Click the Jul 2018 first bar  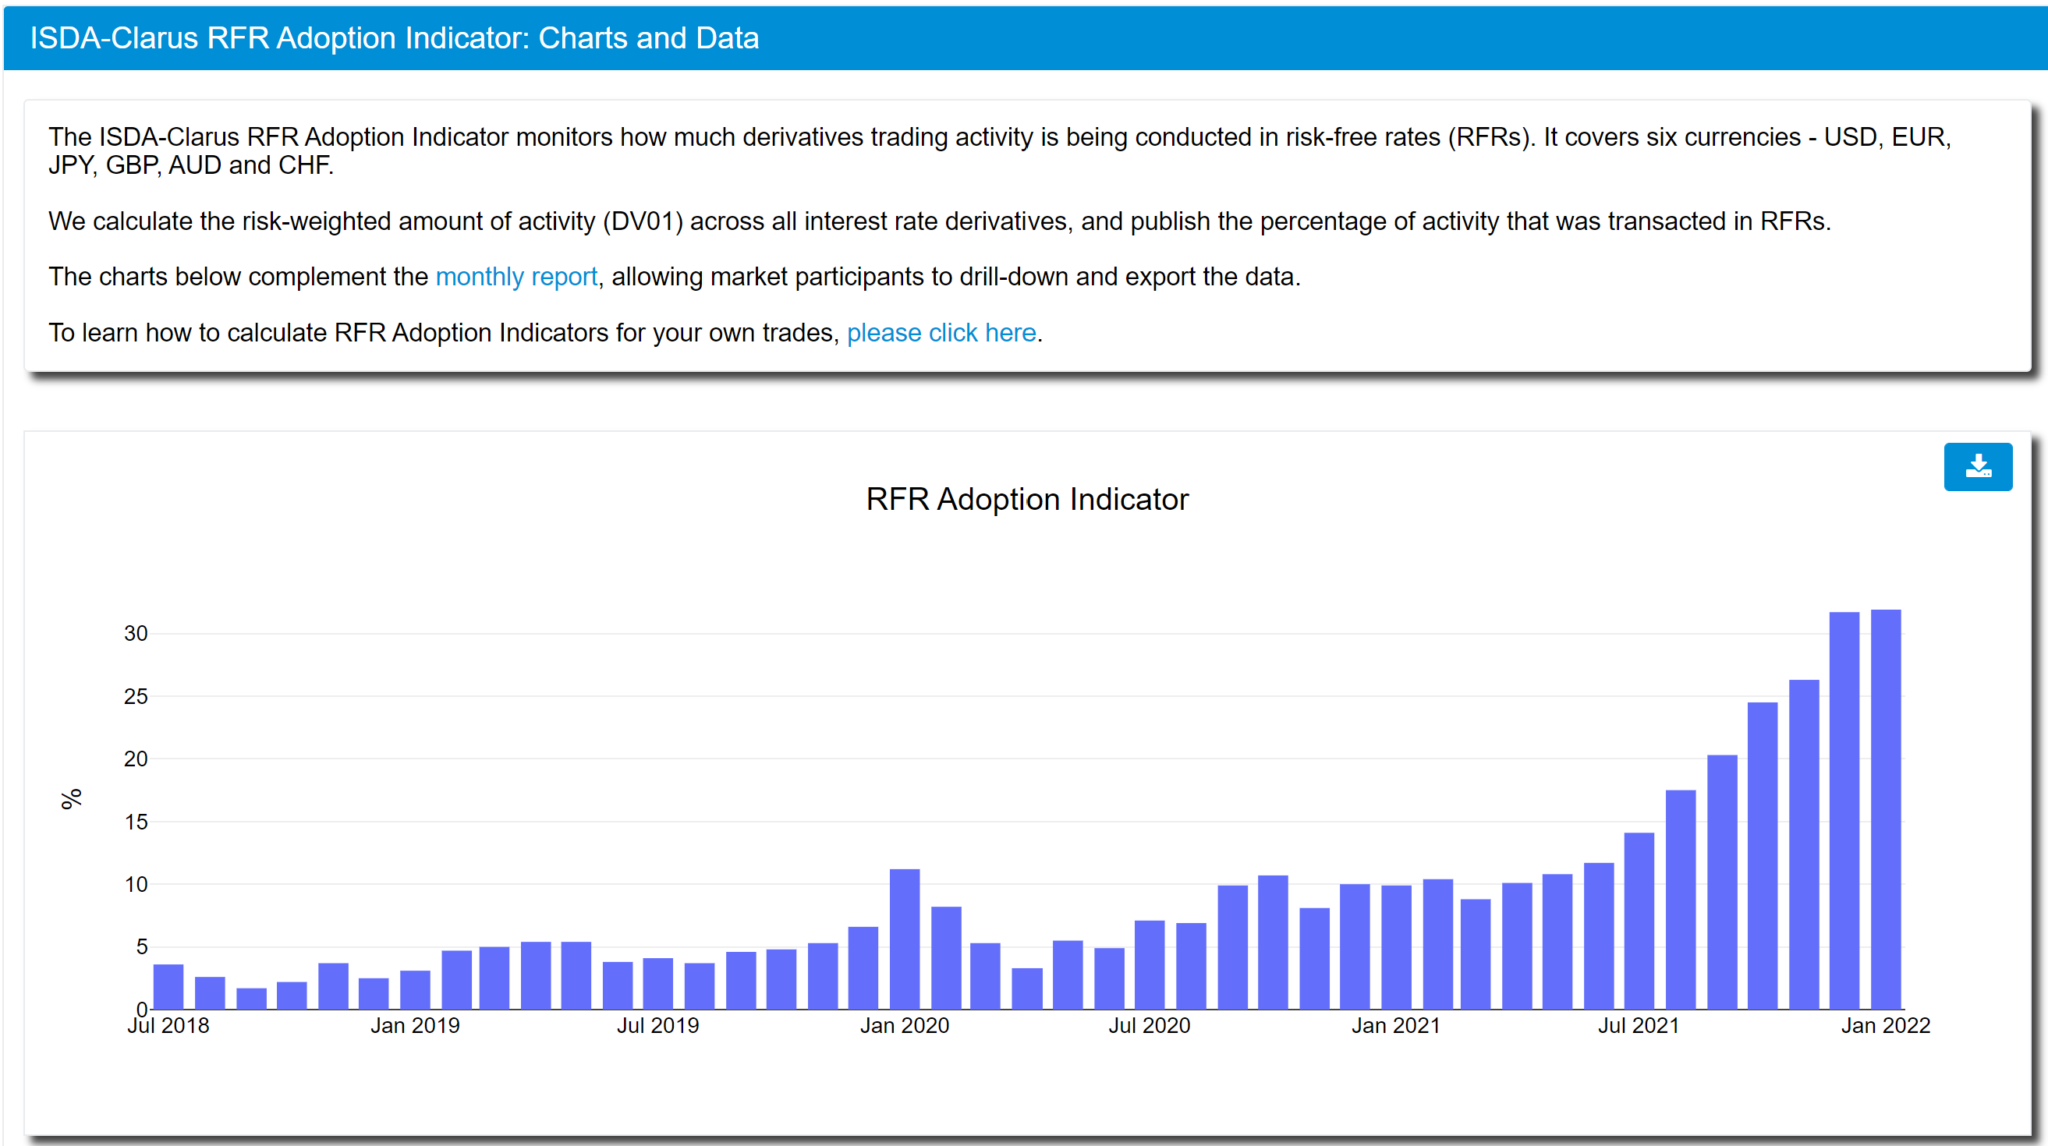click(166, 985)
